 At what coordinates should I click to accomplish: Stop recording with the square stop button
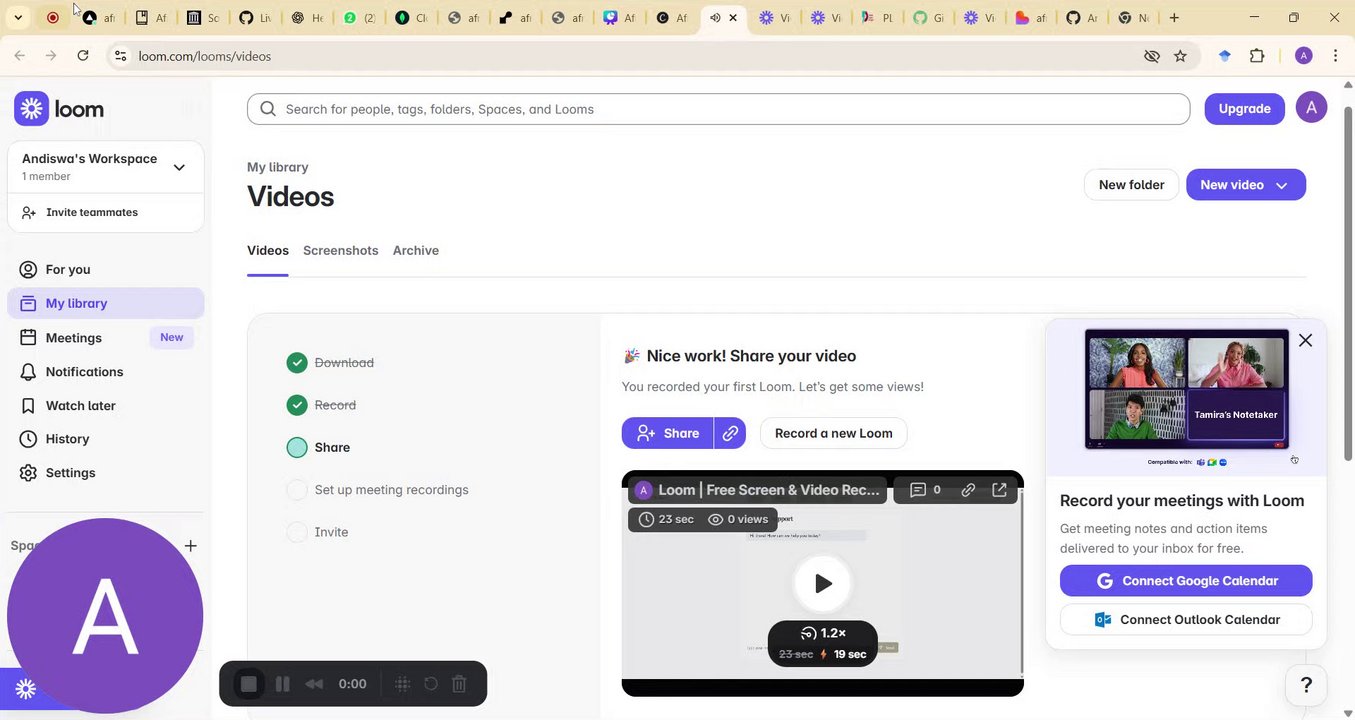249,684
